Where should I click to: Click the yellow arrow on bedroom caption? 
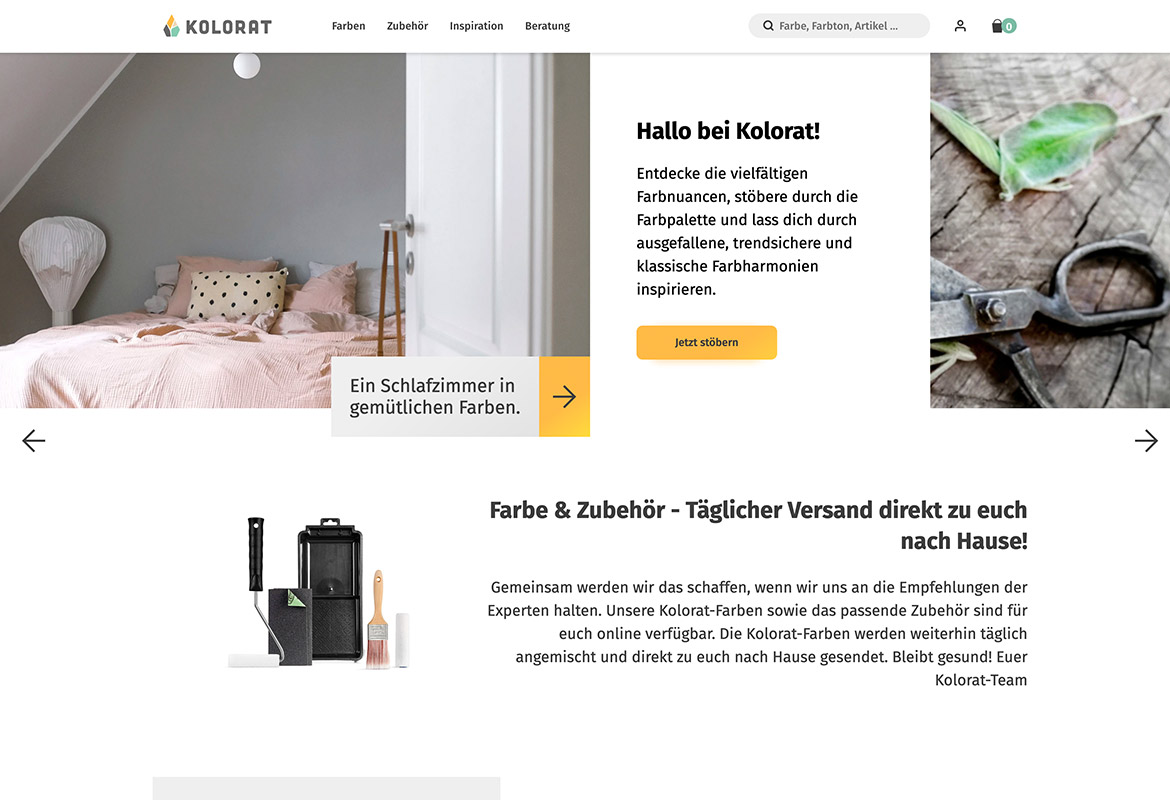coord(564,396)
